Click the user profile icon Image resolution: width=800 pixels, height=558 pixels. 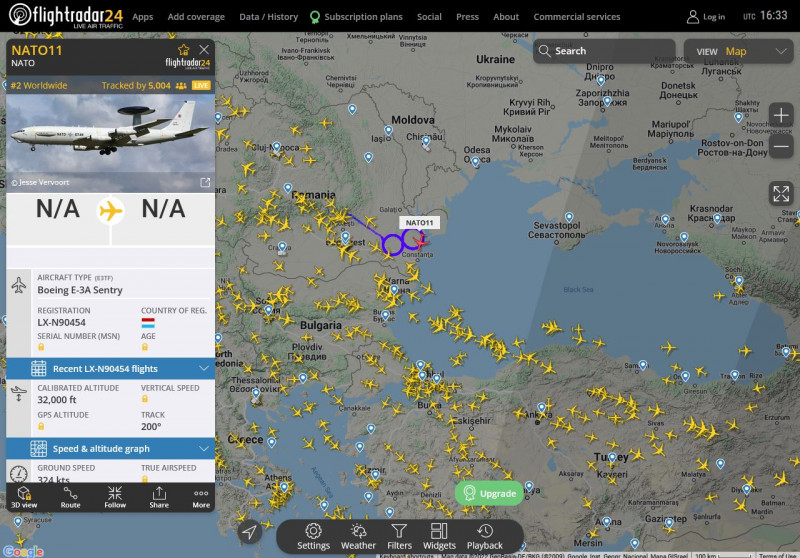click(692, 17)
